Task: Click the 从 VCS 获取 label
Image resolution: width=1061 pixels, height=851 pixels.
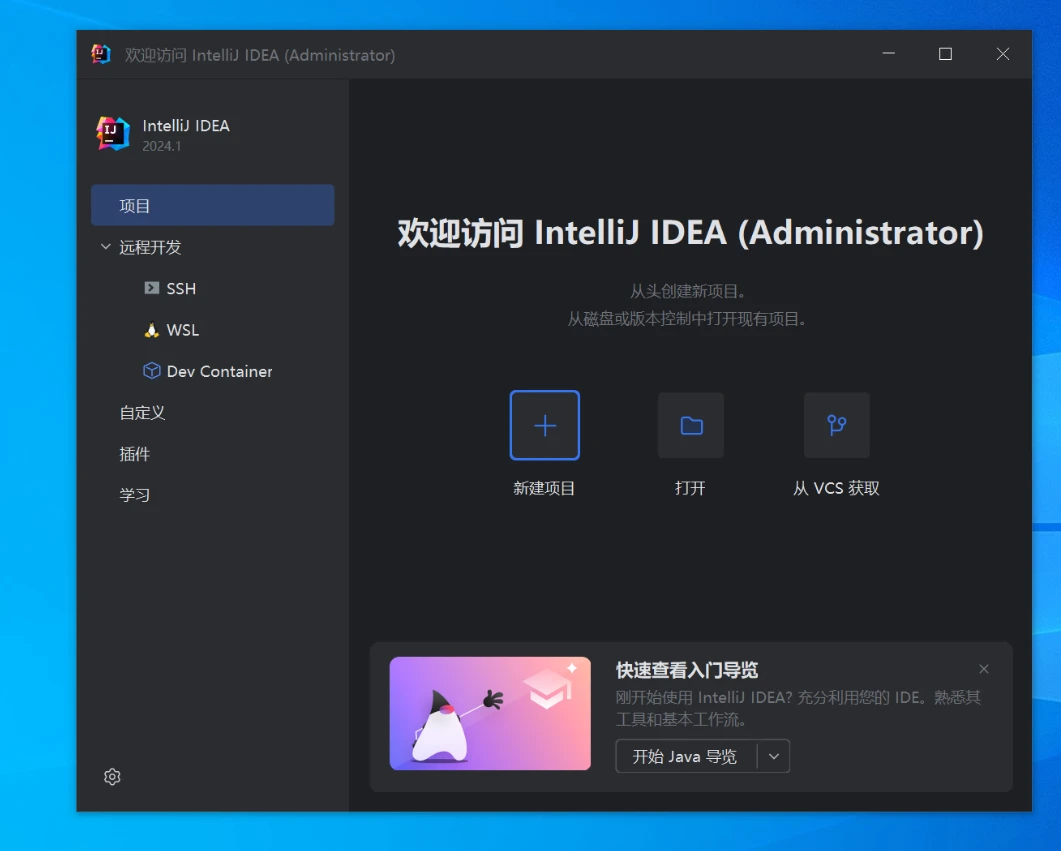Action: tap(836, 488)
